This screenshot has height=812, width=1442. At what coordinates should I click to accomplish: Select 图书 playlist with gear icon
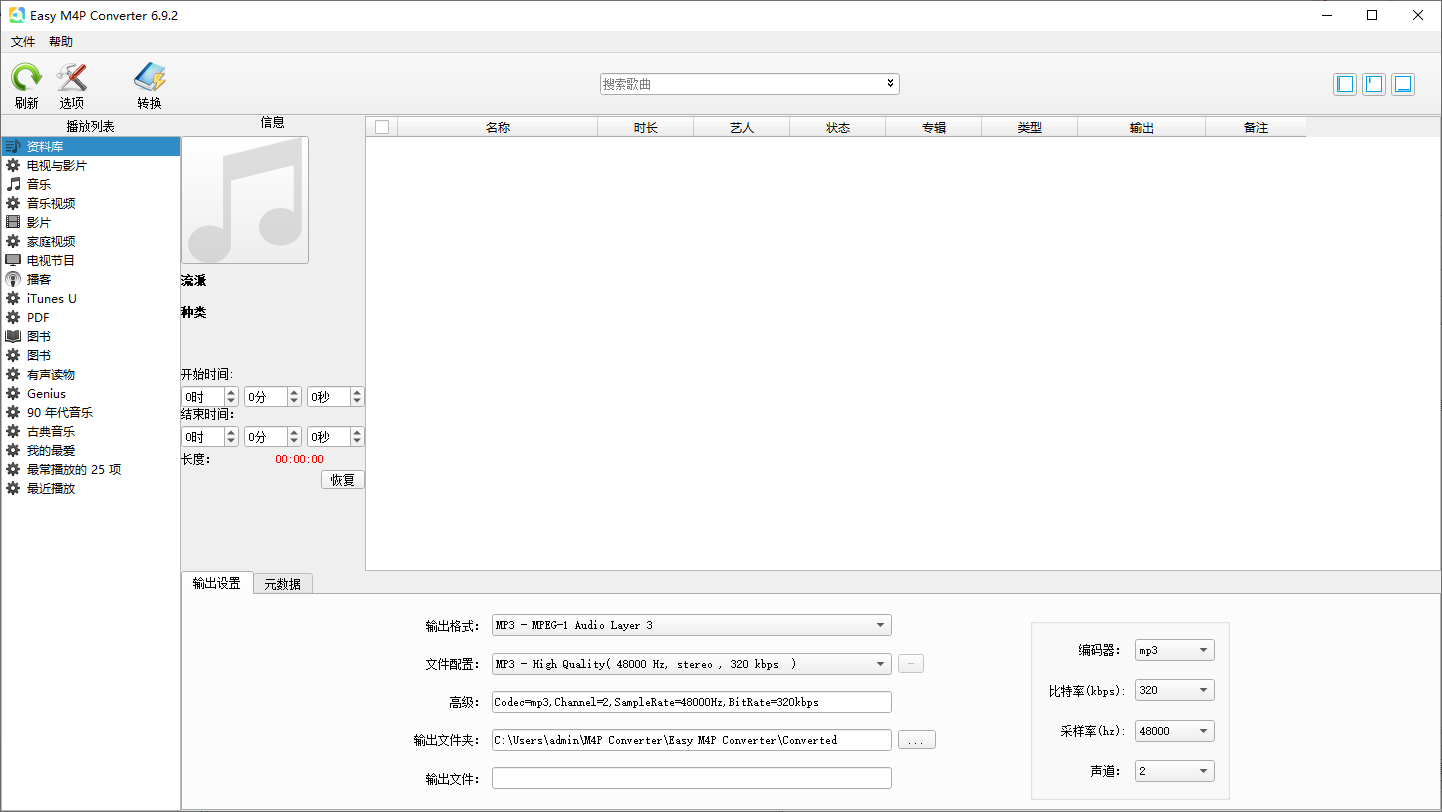click(91, 355)
